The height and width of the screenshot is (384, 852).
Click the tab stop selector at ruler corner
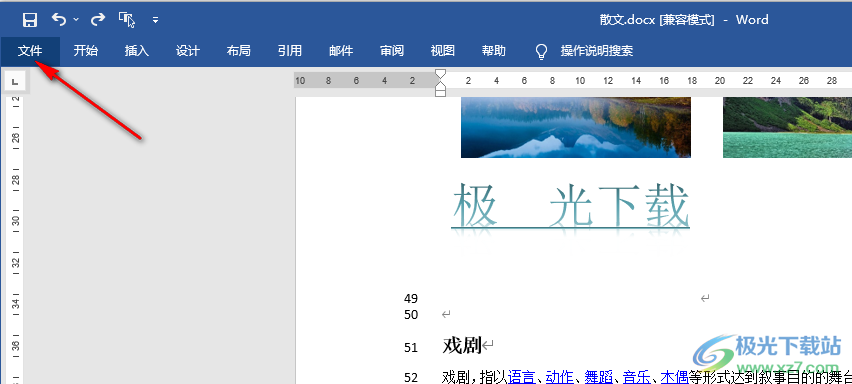pyautogui.click(x=15, y=82)
